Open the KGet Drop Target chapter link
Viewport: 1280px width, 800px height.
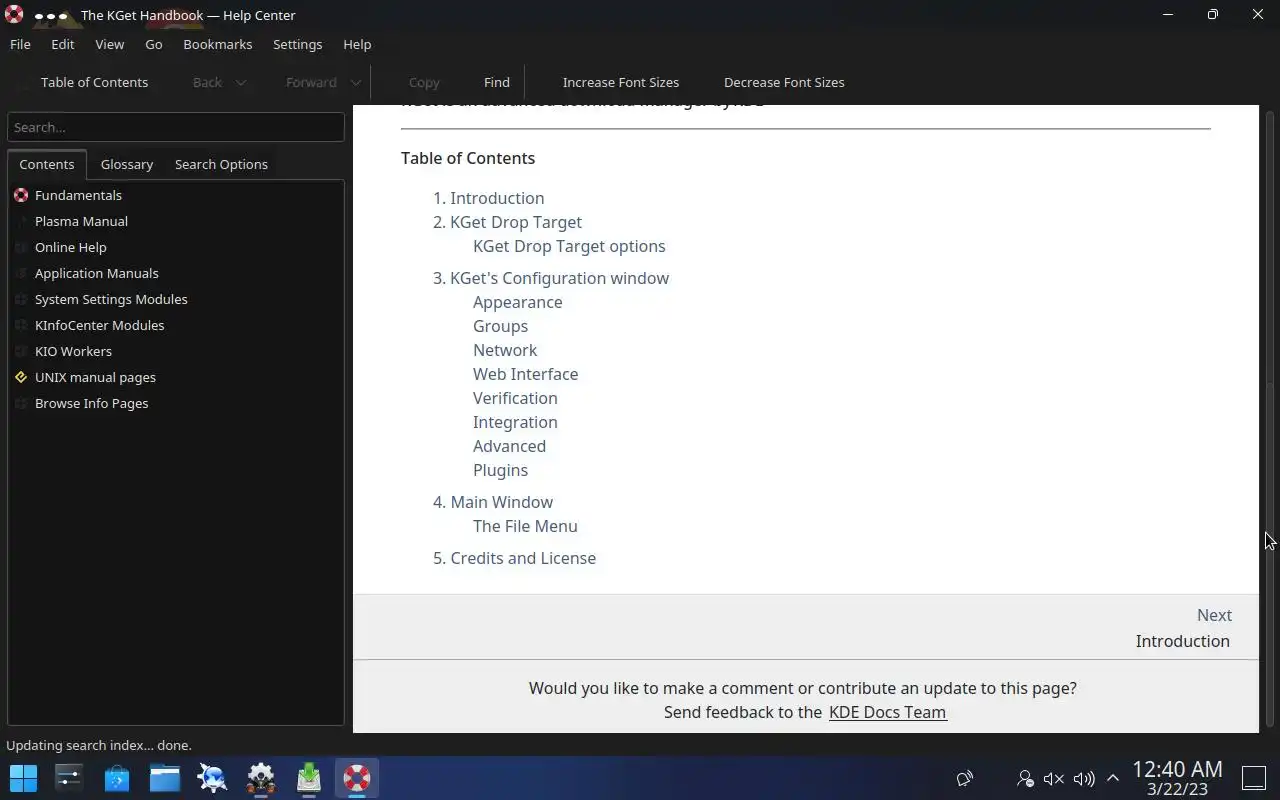(516, 222)
